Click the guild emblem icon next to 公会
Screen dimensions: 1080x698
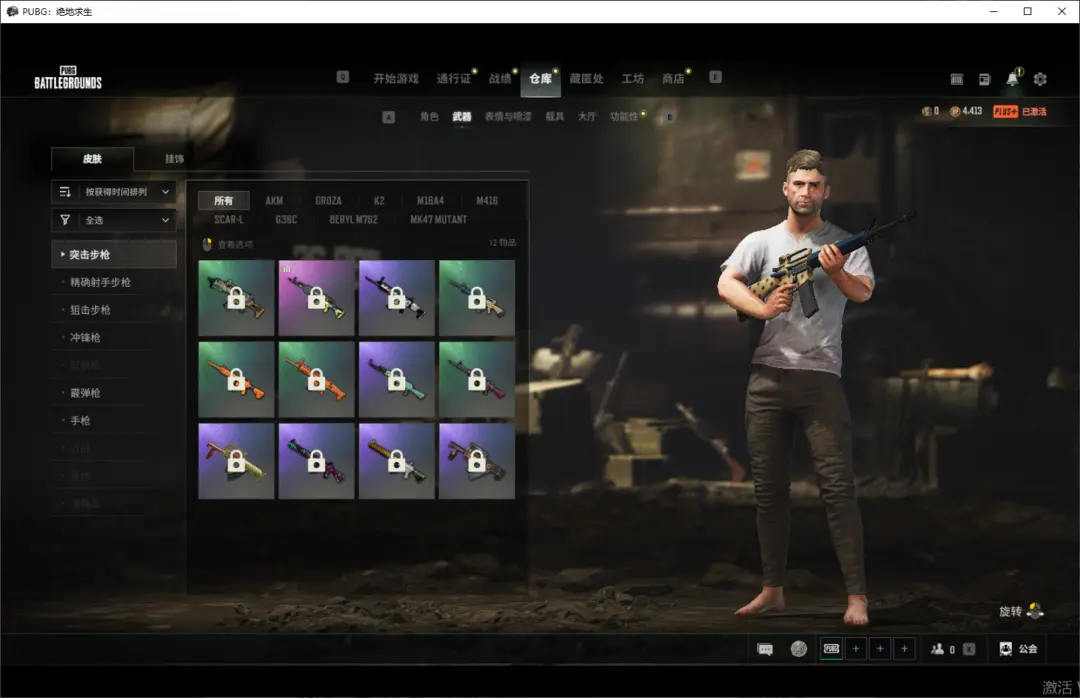[x=1005, y=649]
